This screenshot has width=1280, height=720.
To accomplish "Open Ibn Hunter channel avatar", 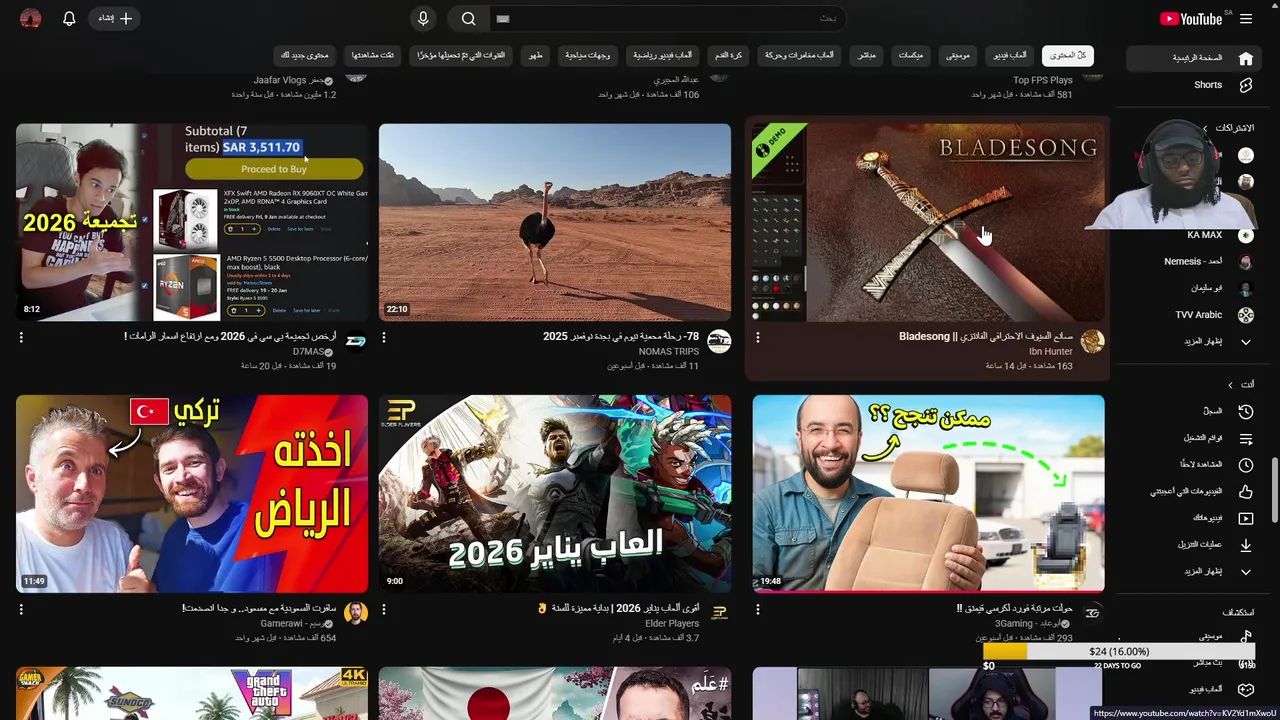I will [x=1092, y=342].
